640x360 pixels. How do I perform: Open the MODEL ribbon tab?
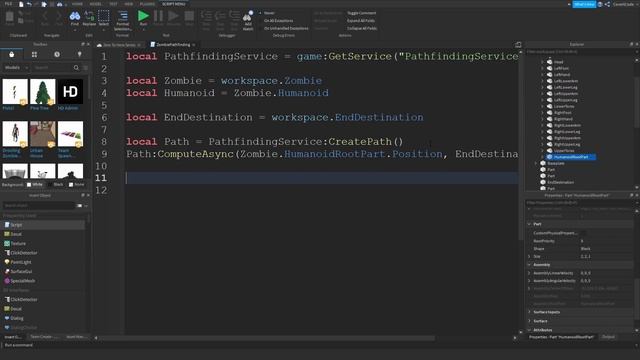pos(96,4)
